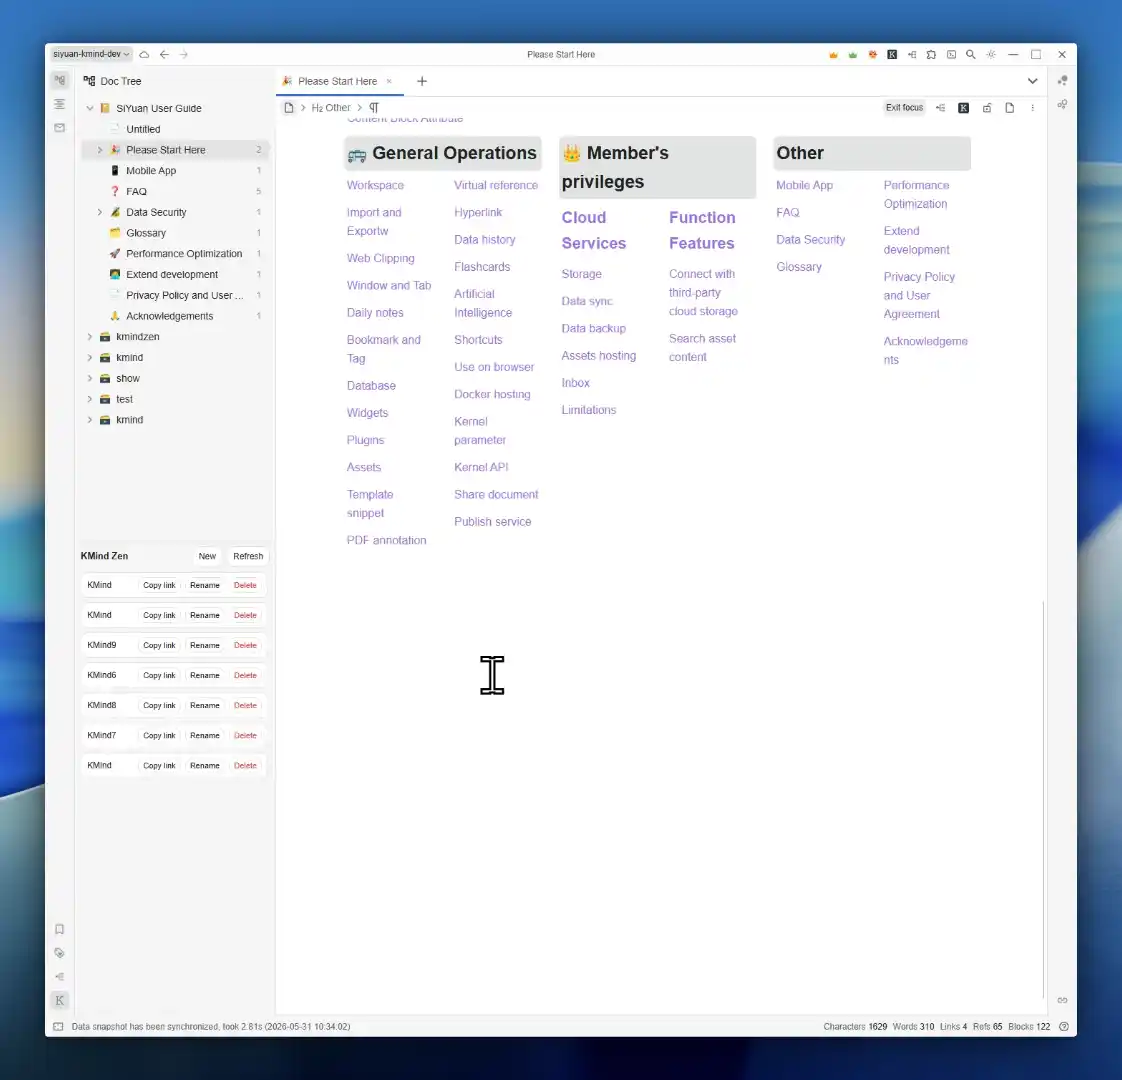The height and width of the screenshot is (1080, 1122).
Task: Expand the Data Security document
Action: (99, 212)
